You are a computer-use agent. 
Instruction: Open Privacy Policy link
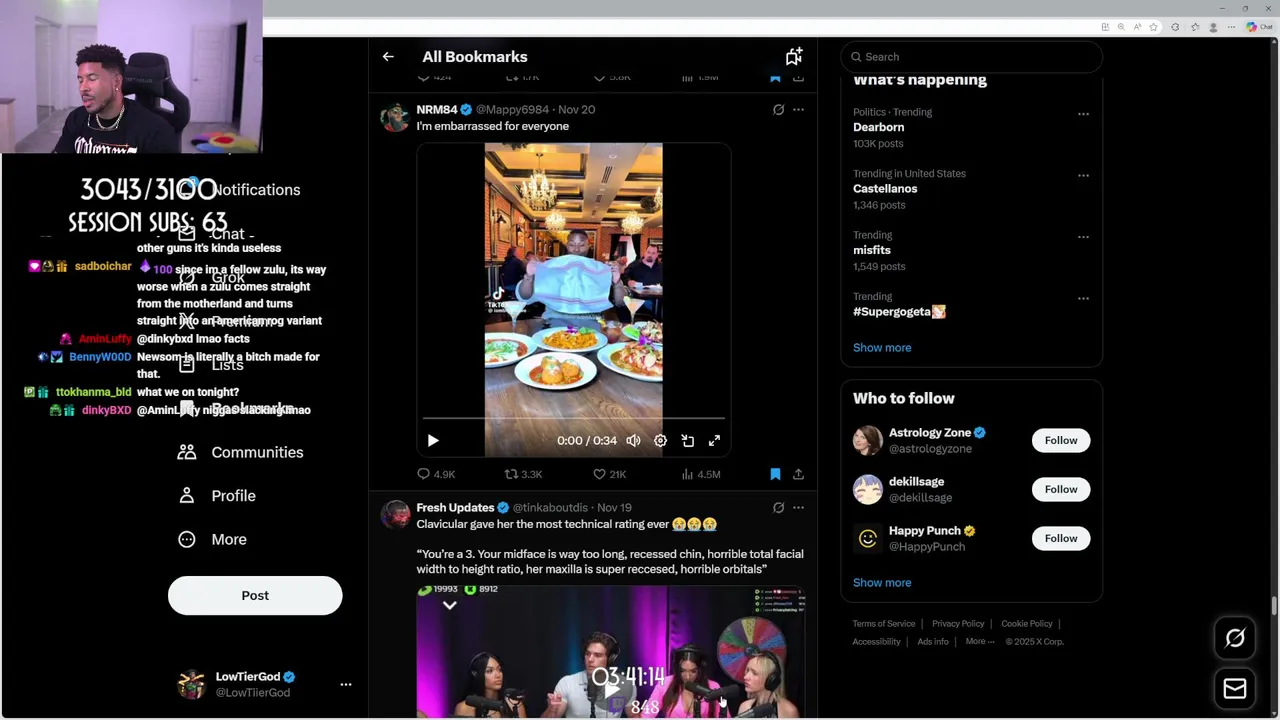point(958,624)
